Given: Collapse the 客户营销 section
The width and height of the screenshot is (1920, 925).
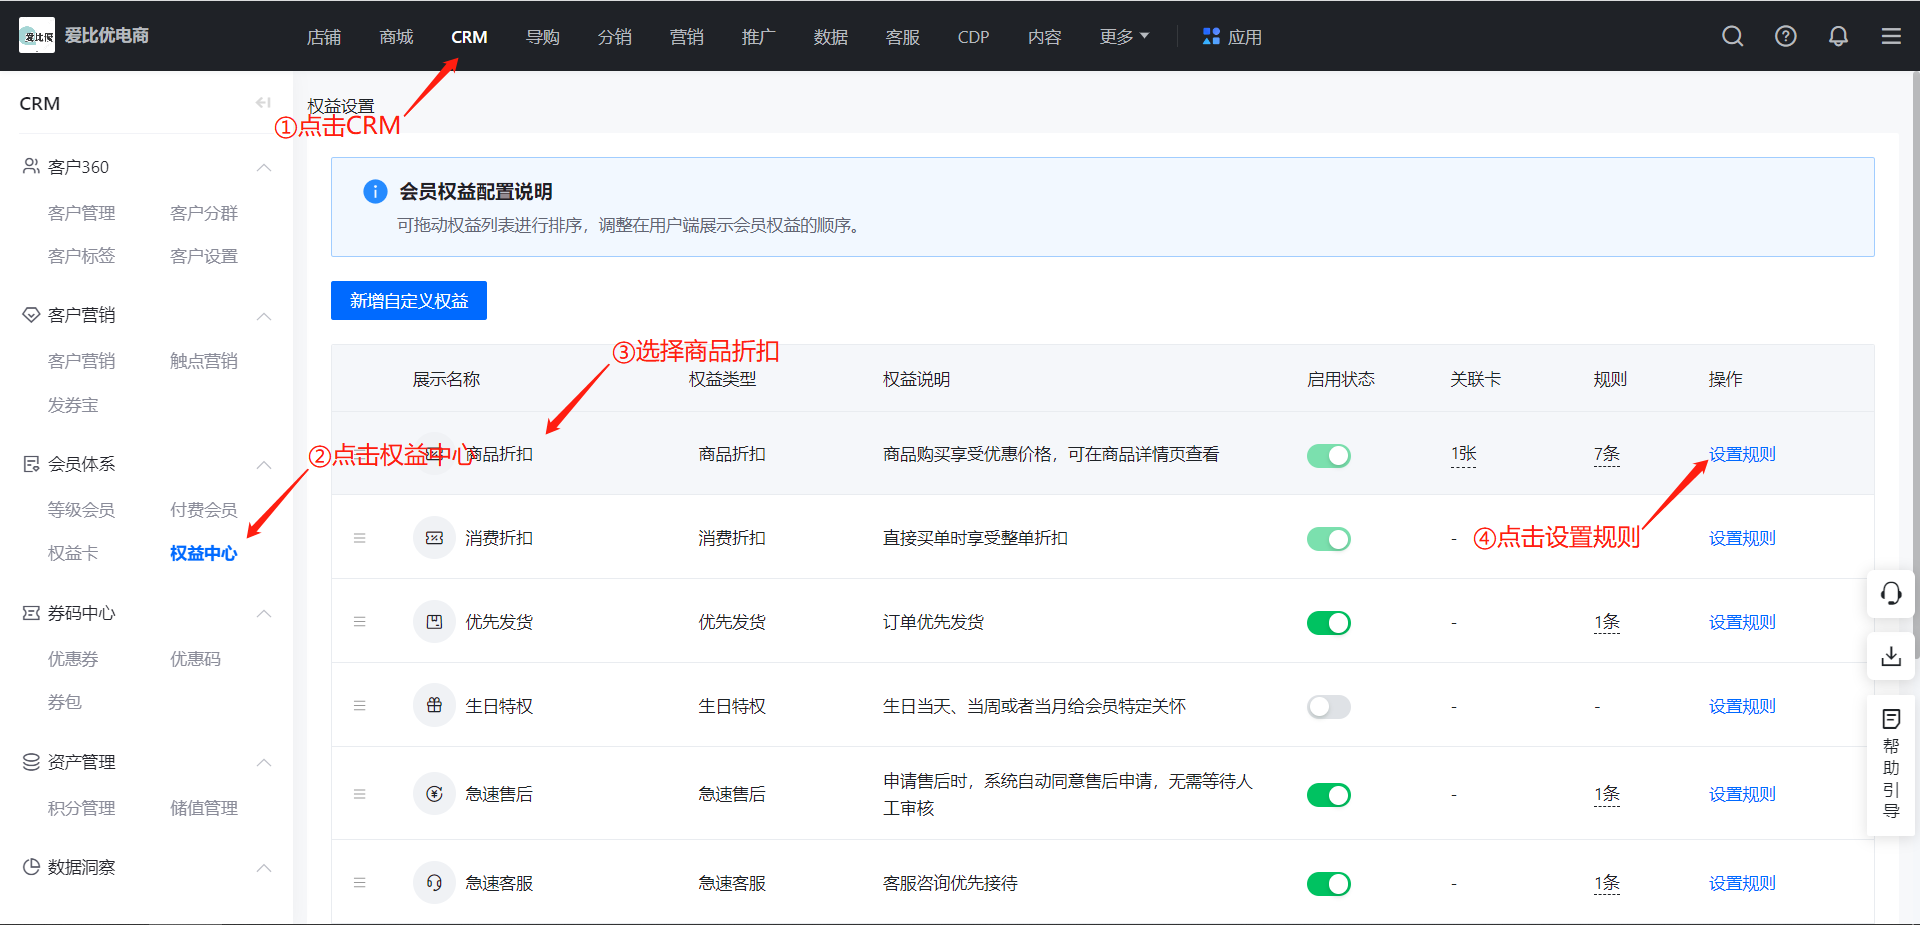Looking at the screenshot, I should (264, 316).
